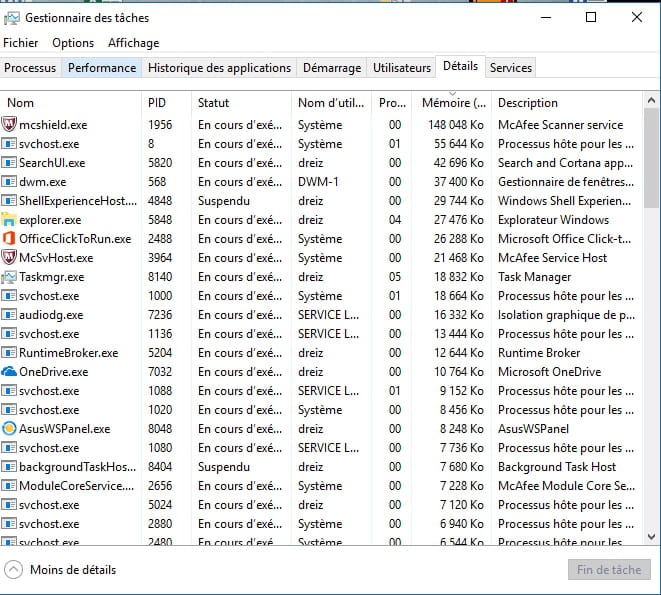Click the RuntimeBroker.exe process icon
661x595 pixels.
pyautogui.click(x=9, y=353)
